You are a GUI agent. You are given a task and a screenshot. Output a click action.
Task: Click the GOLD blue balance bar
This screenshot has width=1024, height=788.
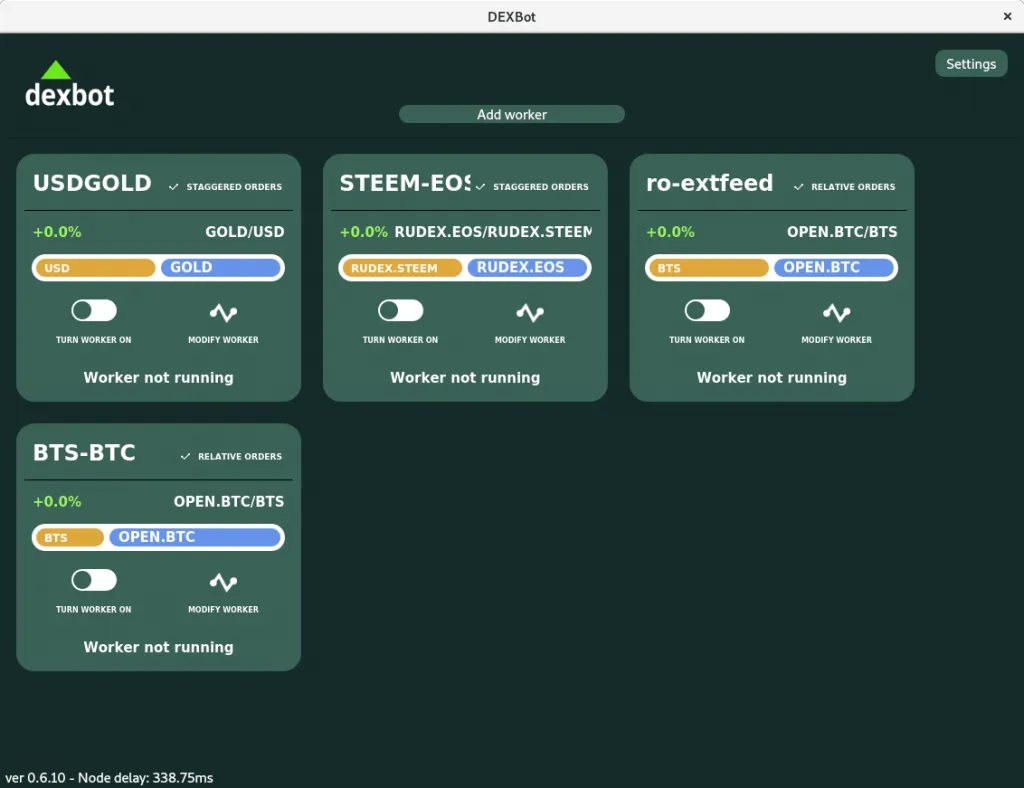pos(221,268)
